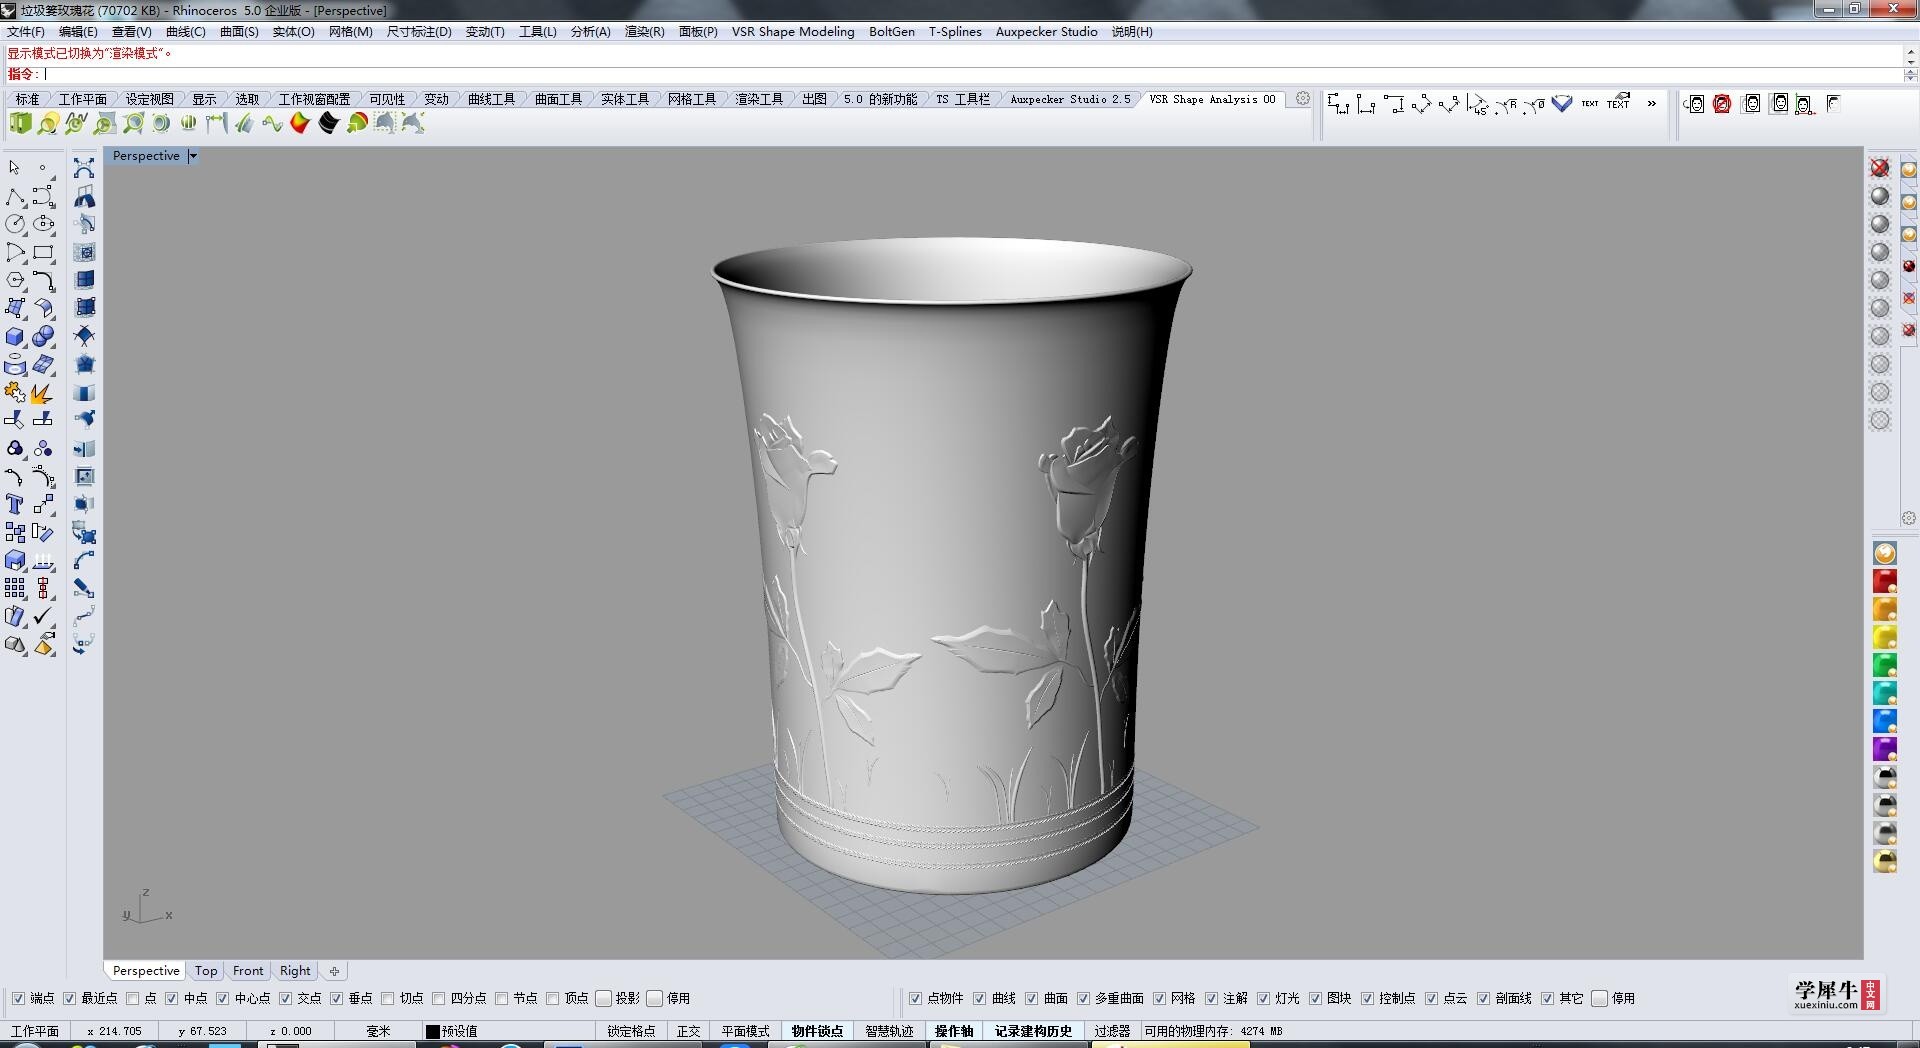Click the red-yellow curvature analysis icon
Screen dimensions: 1920x1048
point(300,123)
